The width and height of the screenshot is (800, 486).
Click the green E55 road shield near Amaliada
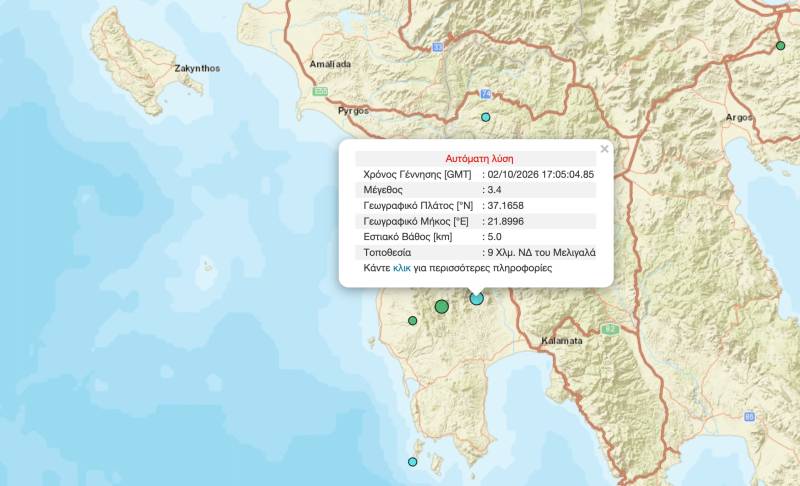(x=320, y=91)
